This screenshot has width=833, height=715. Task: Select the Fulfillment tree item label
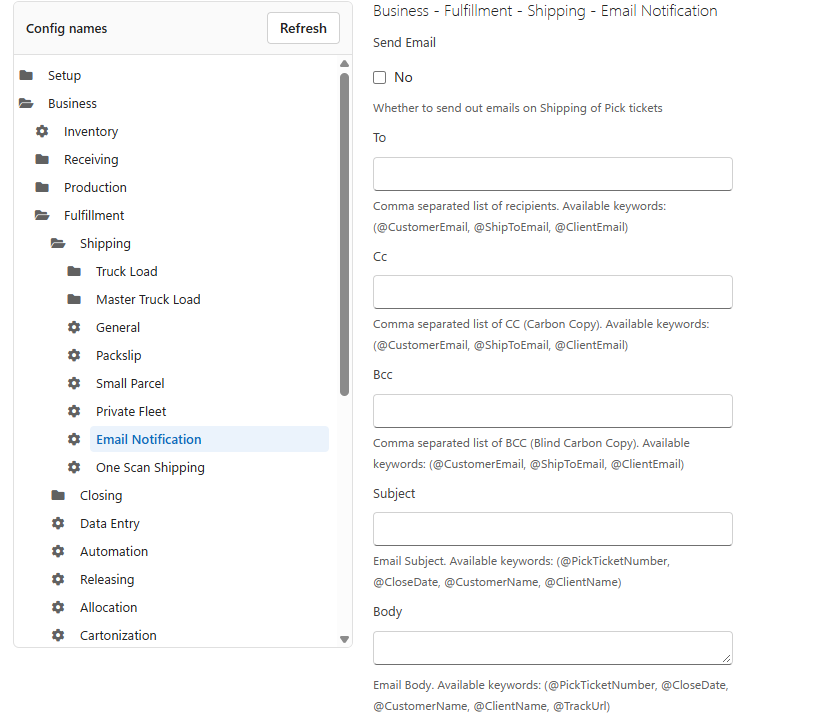click(94, 216)
